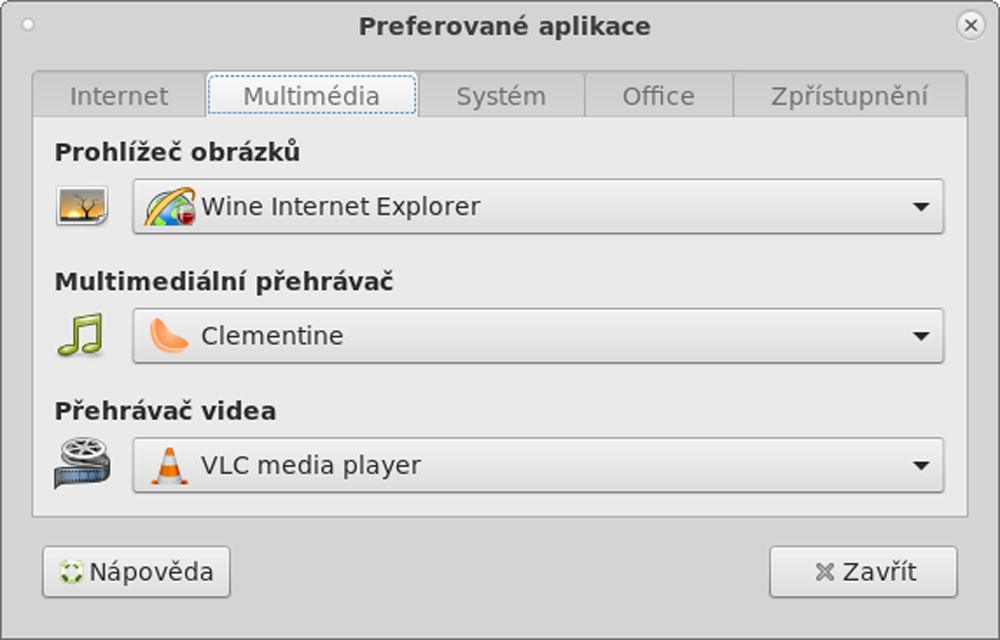
Task: Open the VLC media player combo box
Action: (538, 465)
